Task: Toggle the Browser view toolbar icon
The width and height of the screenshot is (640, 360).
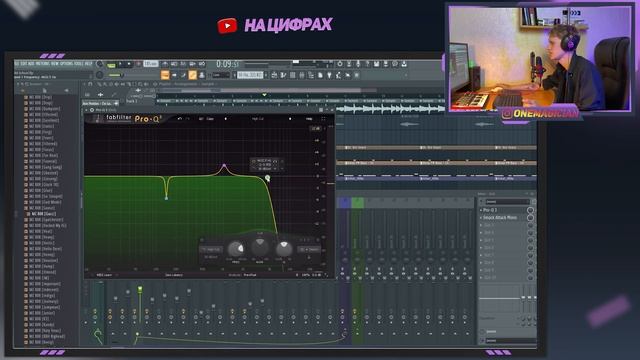Action: [x=311, y=75]
